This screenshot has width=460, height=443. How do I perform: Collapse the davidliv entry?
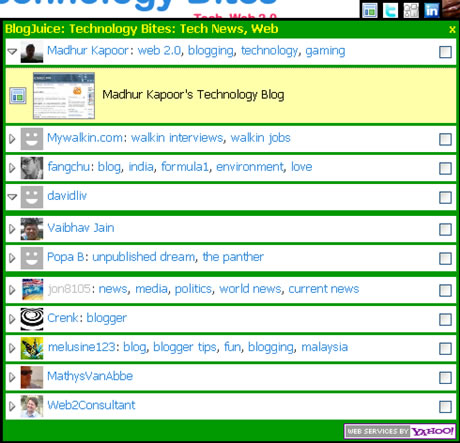(x=12, y=197)
